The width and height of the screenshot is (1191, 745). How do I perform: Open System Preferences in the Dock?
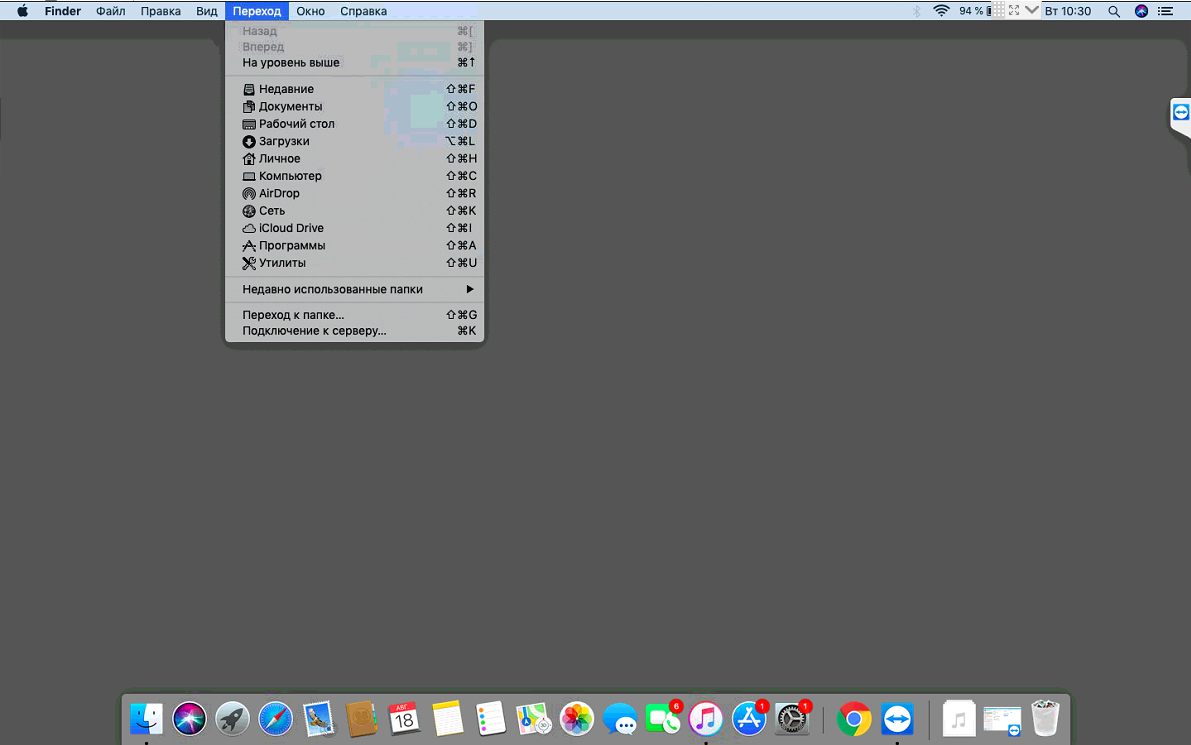[x=792, y=718]
